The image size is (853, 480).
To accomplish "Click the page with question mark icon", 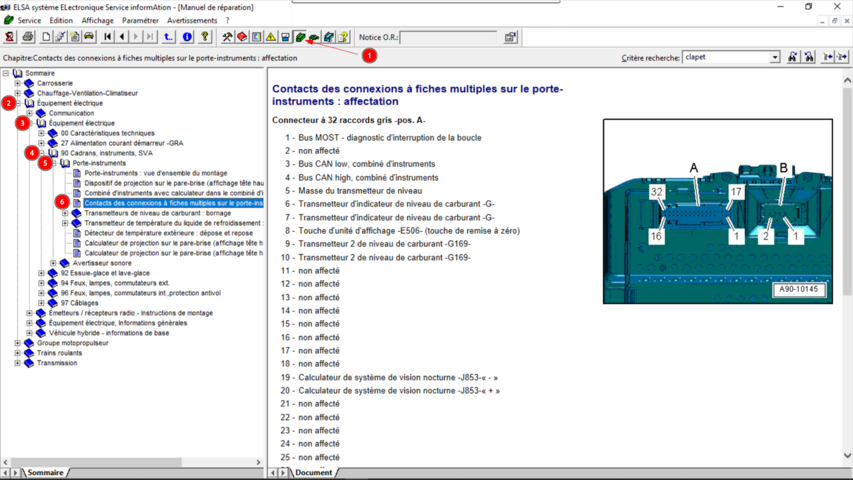I will (343, 37).
